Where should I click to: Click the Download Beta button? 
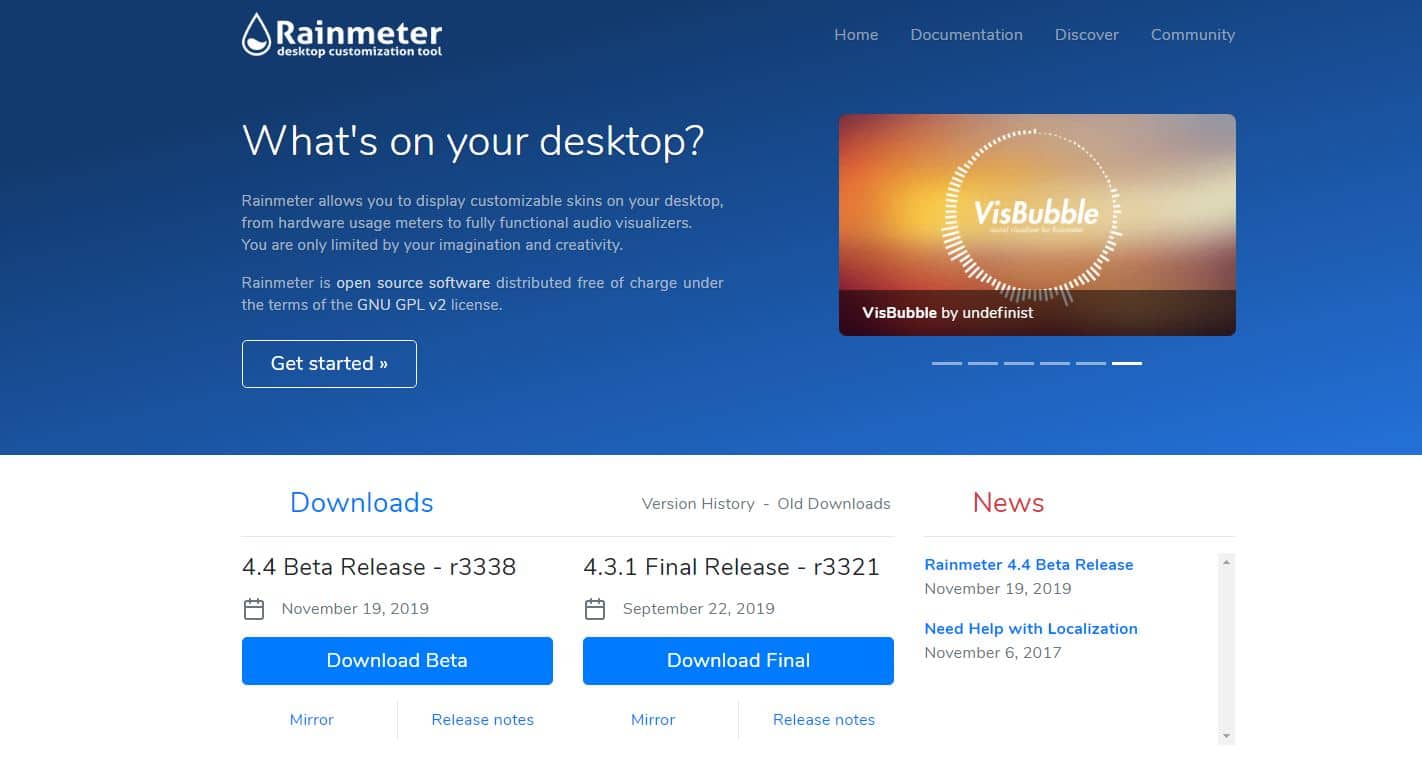(x=397, y=660)
